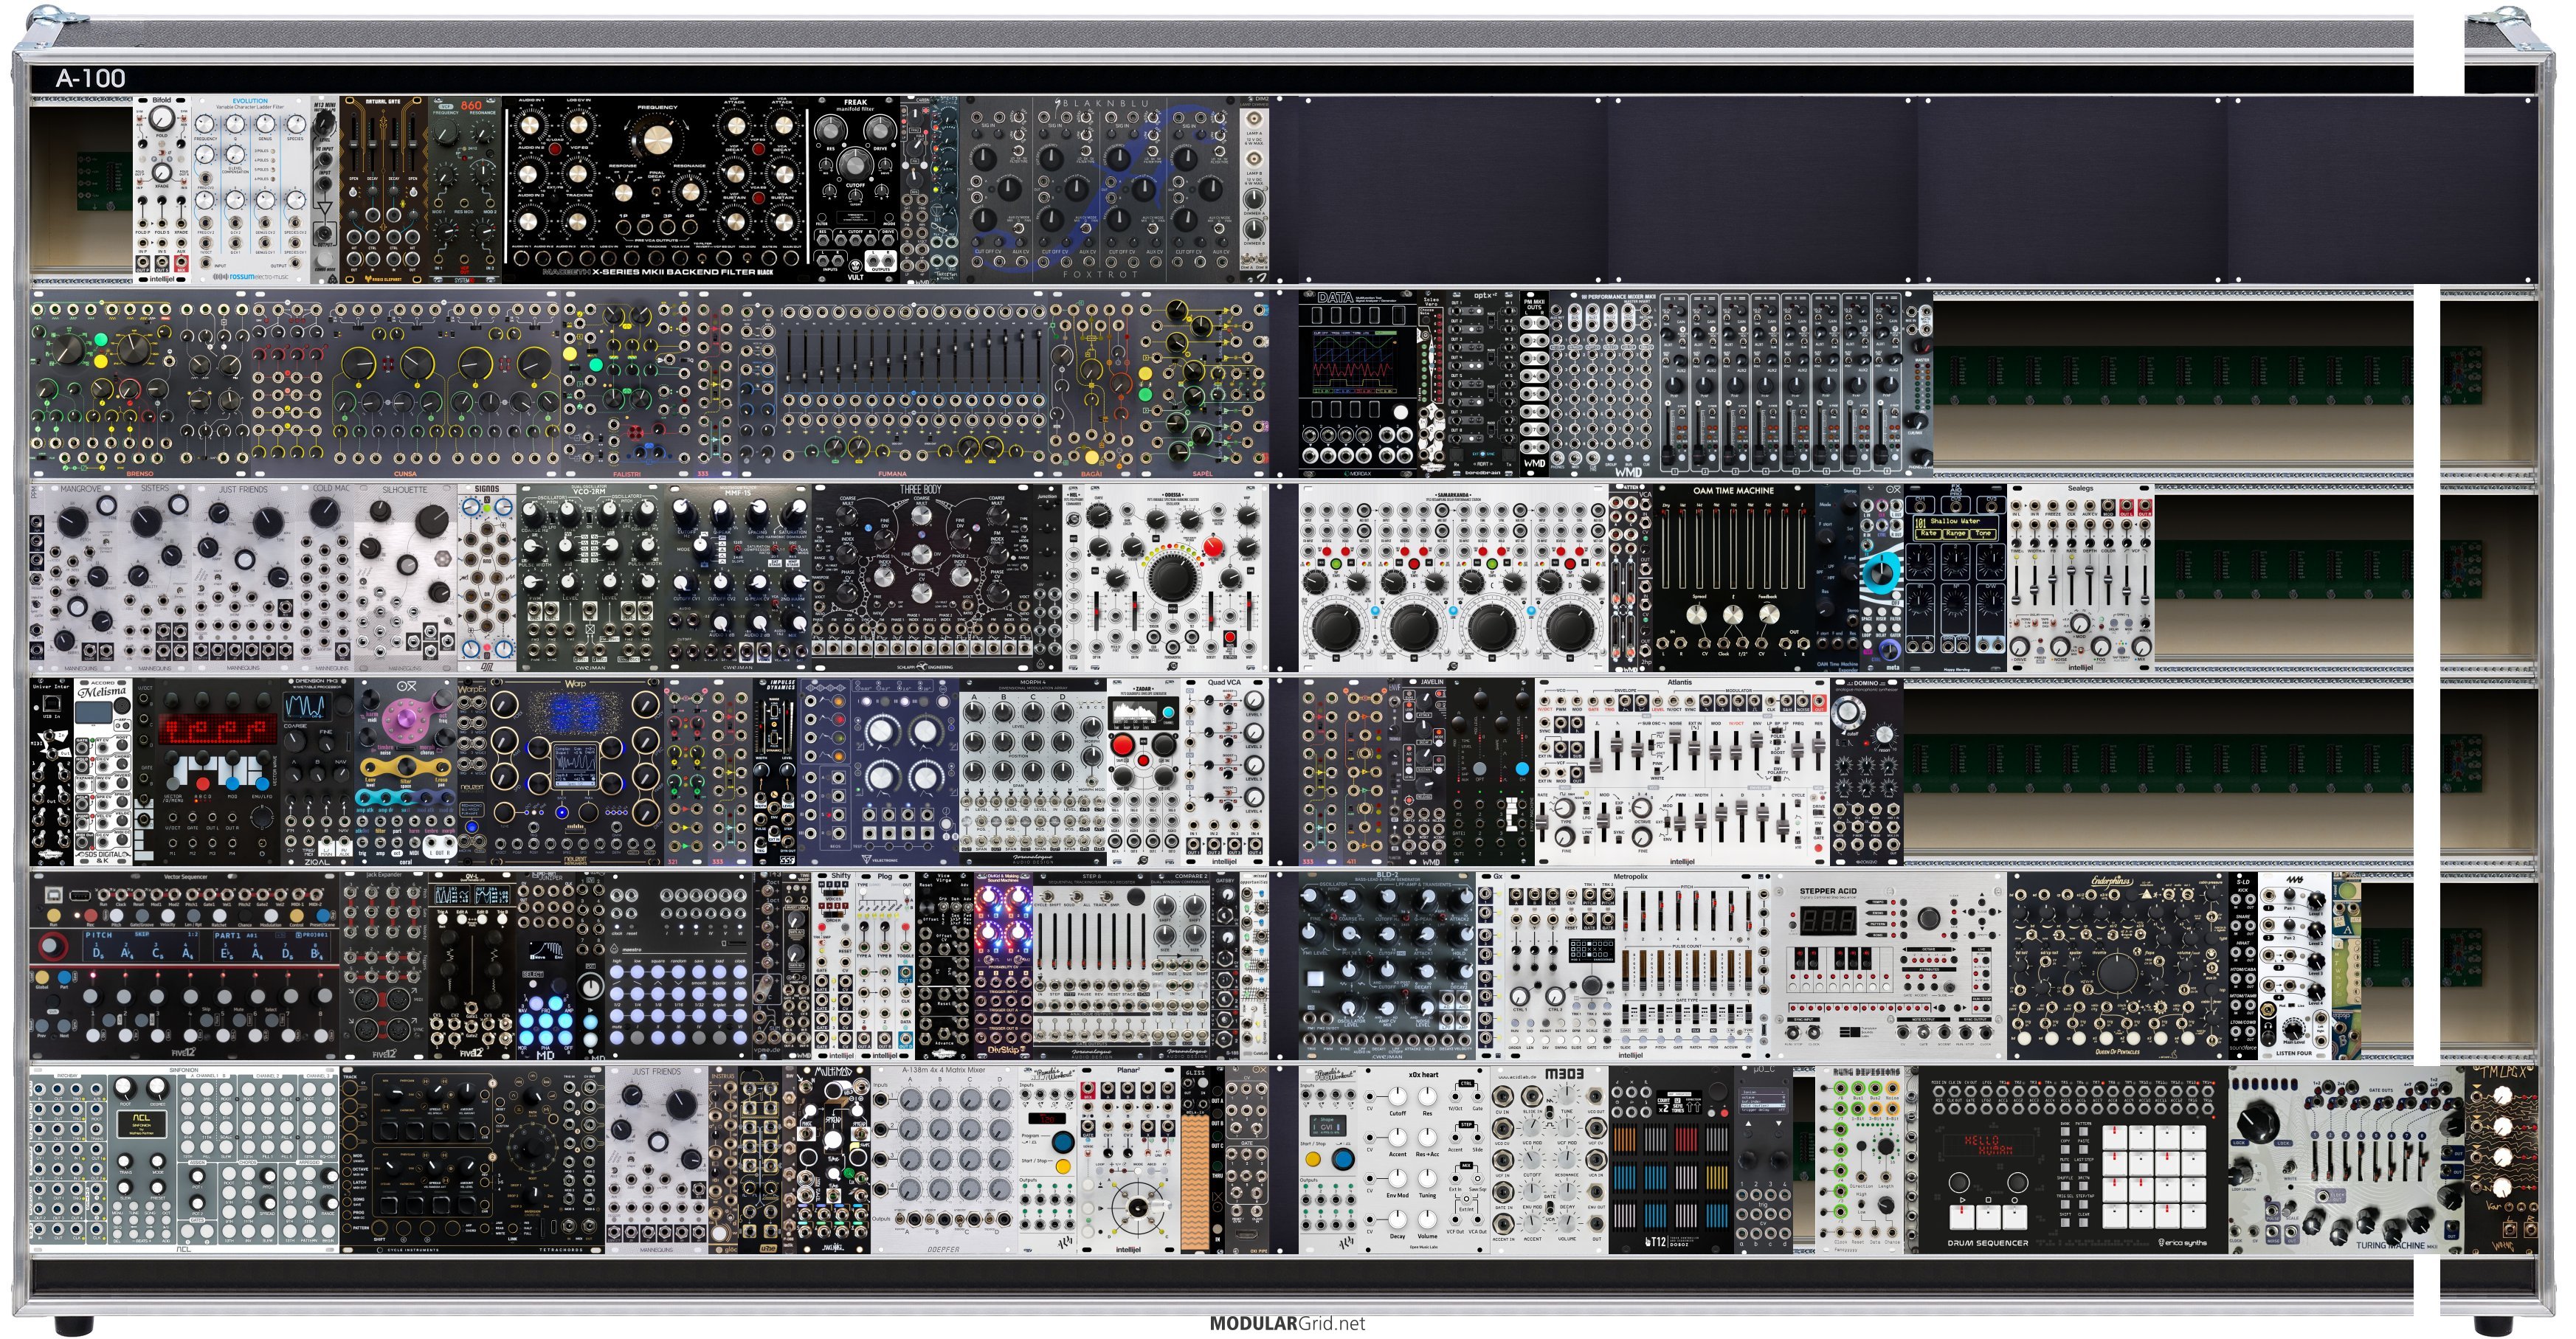
Task: Select the Joranalogue Step 8 module
Action: click(x=1092, y=965)
